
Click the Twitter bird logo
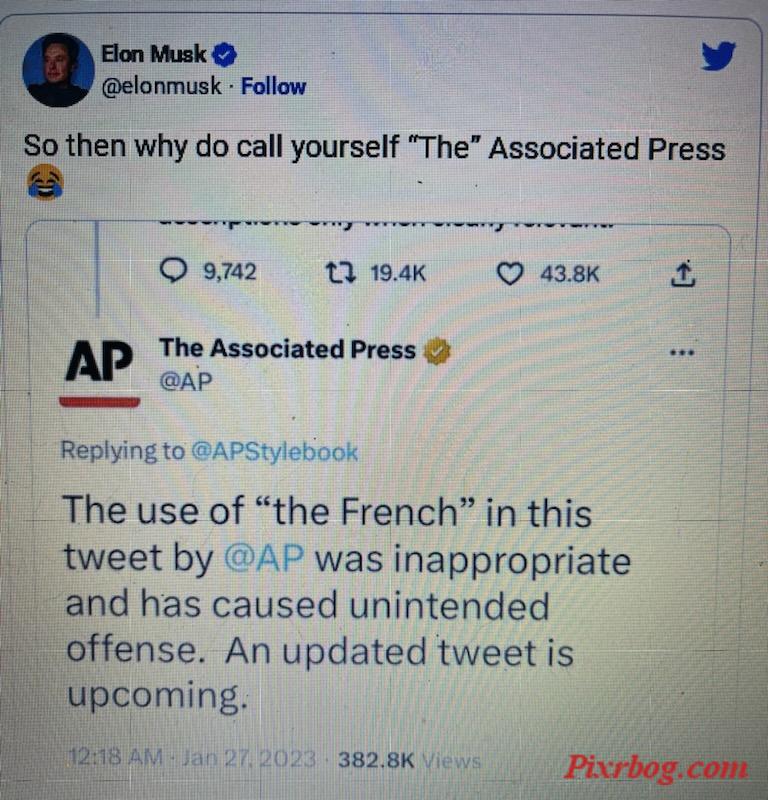tap(718, 55)
